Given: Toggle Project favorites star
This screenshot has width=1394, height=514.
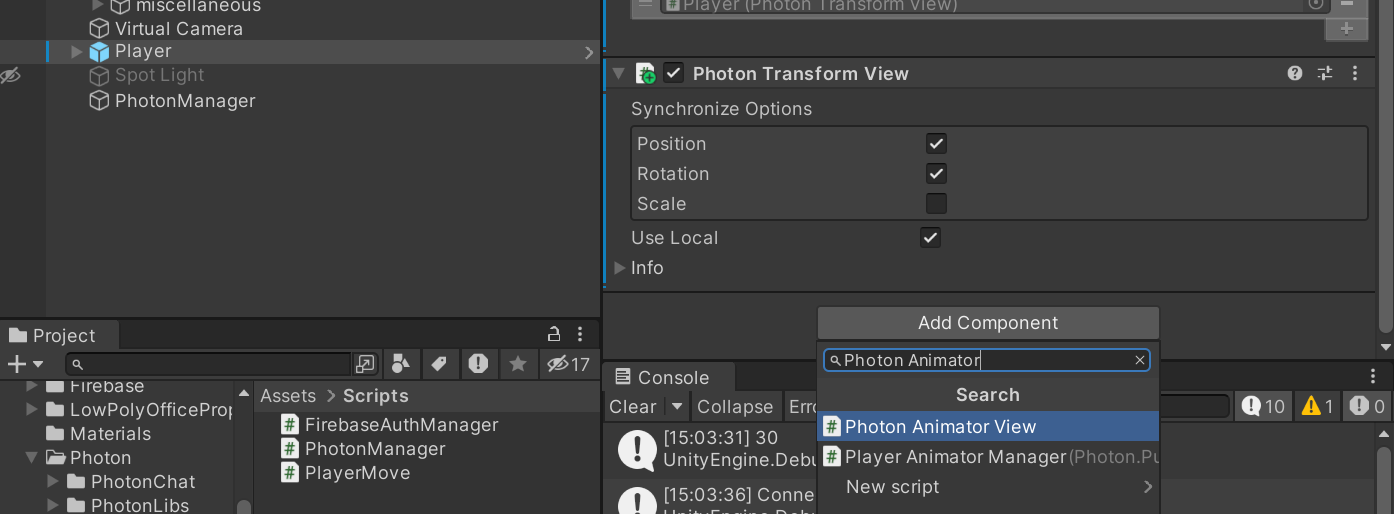Looking at the screenshot, I should click(x=518, y=364).
